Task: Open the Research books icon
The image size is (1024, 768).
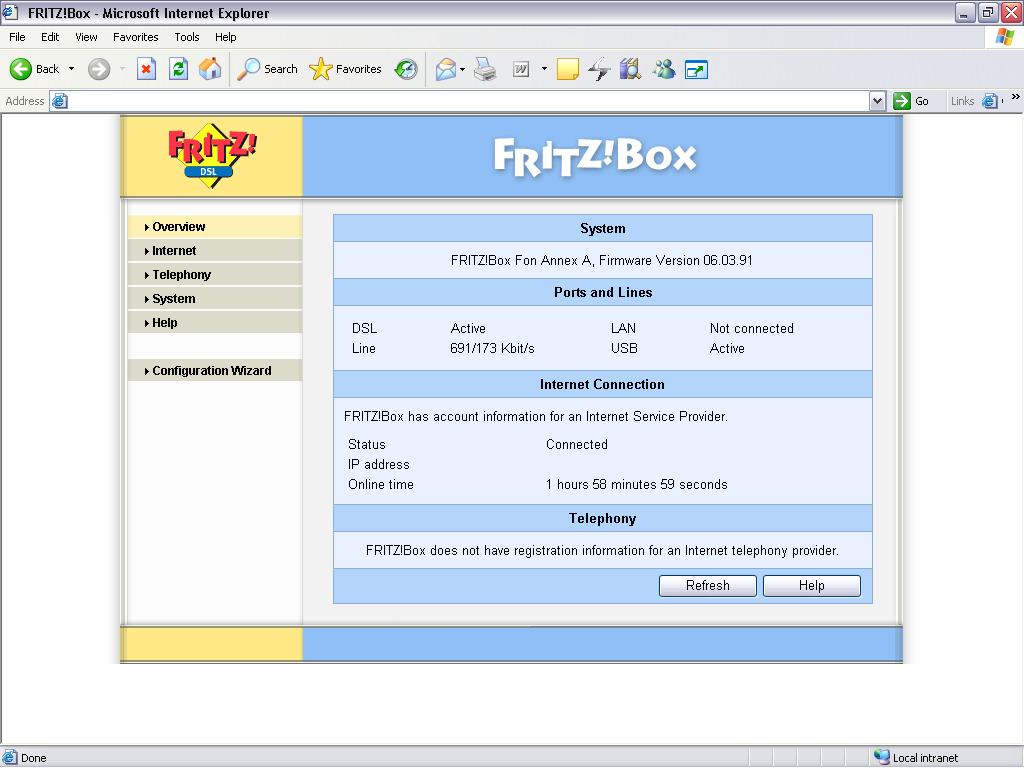Action: tap(630, 69)
